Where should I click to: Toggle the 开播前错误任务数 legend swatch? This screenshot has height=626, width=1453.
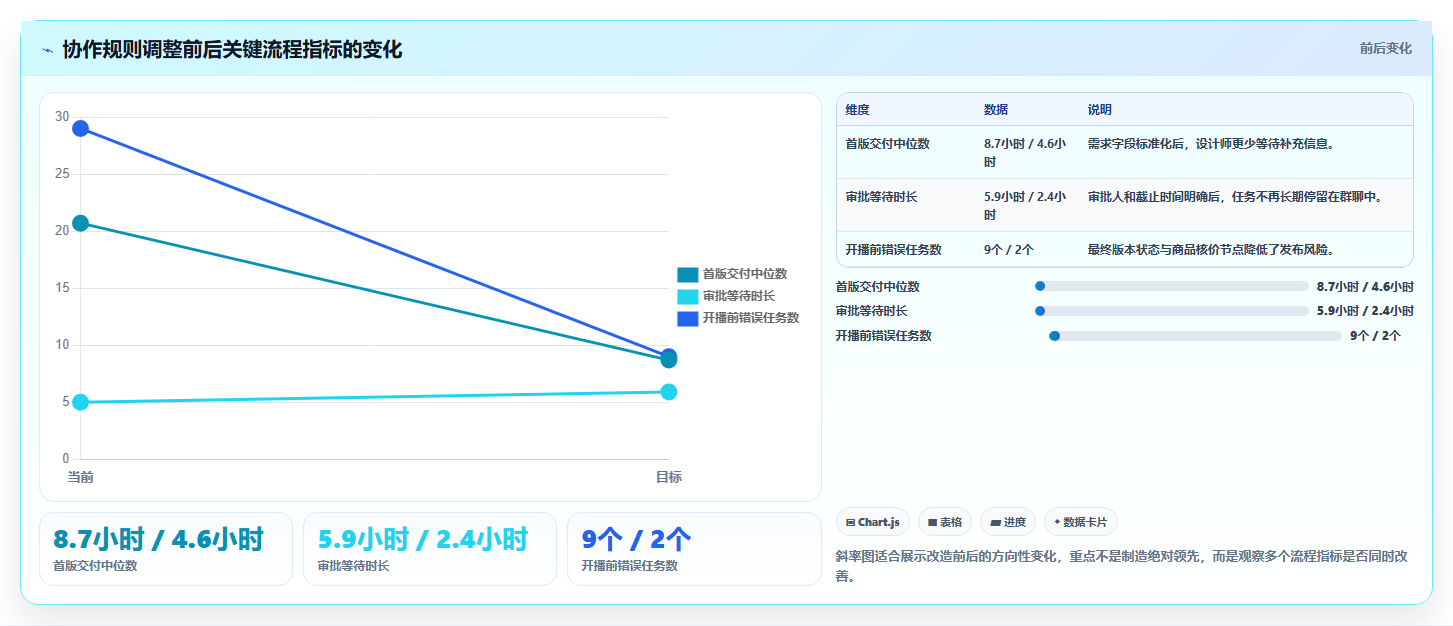[x=687, y=318]
